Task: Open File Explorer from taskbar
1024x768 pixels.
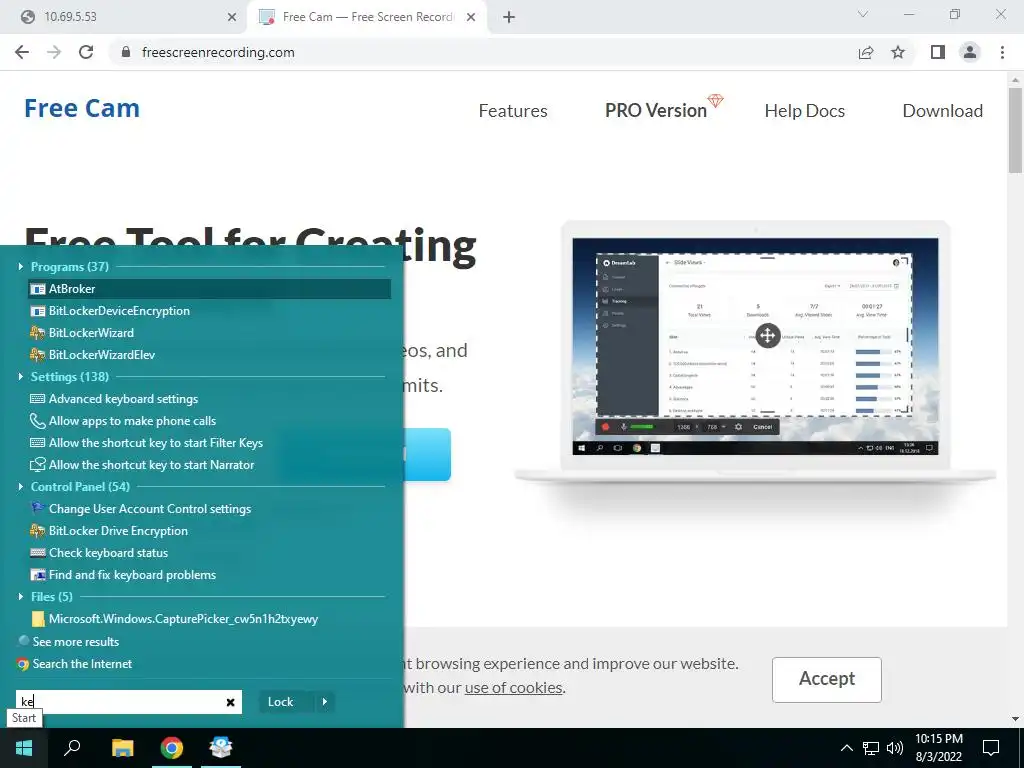Action: (122, 748)
